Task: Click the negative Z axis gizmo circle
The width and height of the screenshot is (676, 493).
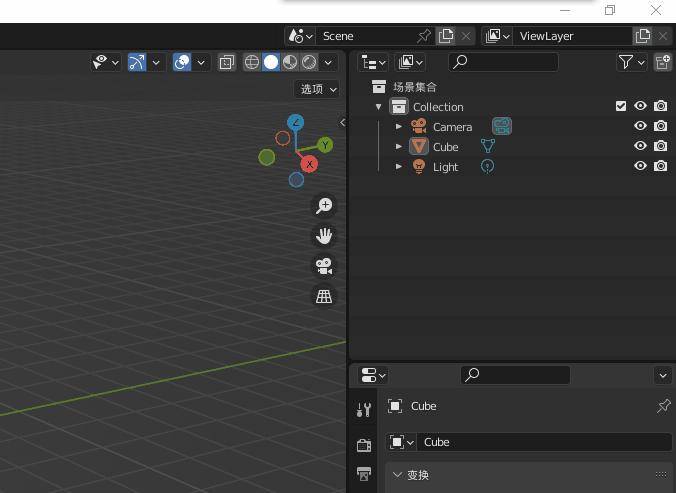Action: (x=296, y=180)
